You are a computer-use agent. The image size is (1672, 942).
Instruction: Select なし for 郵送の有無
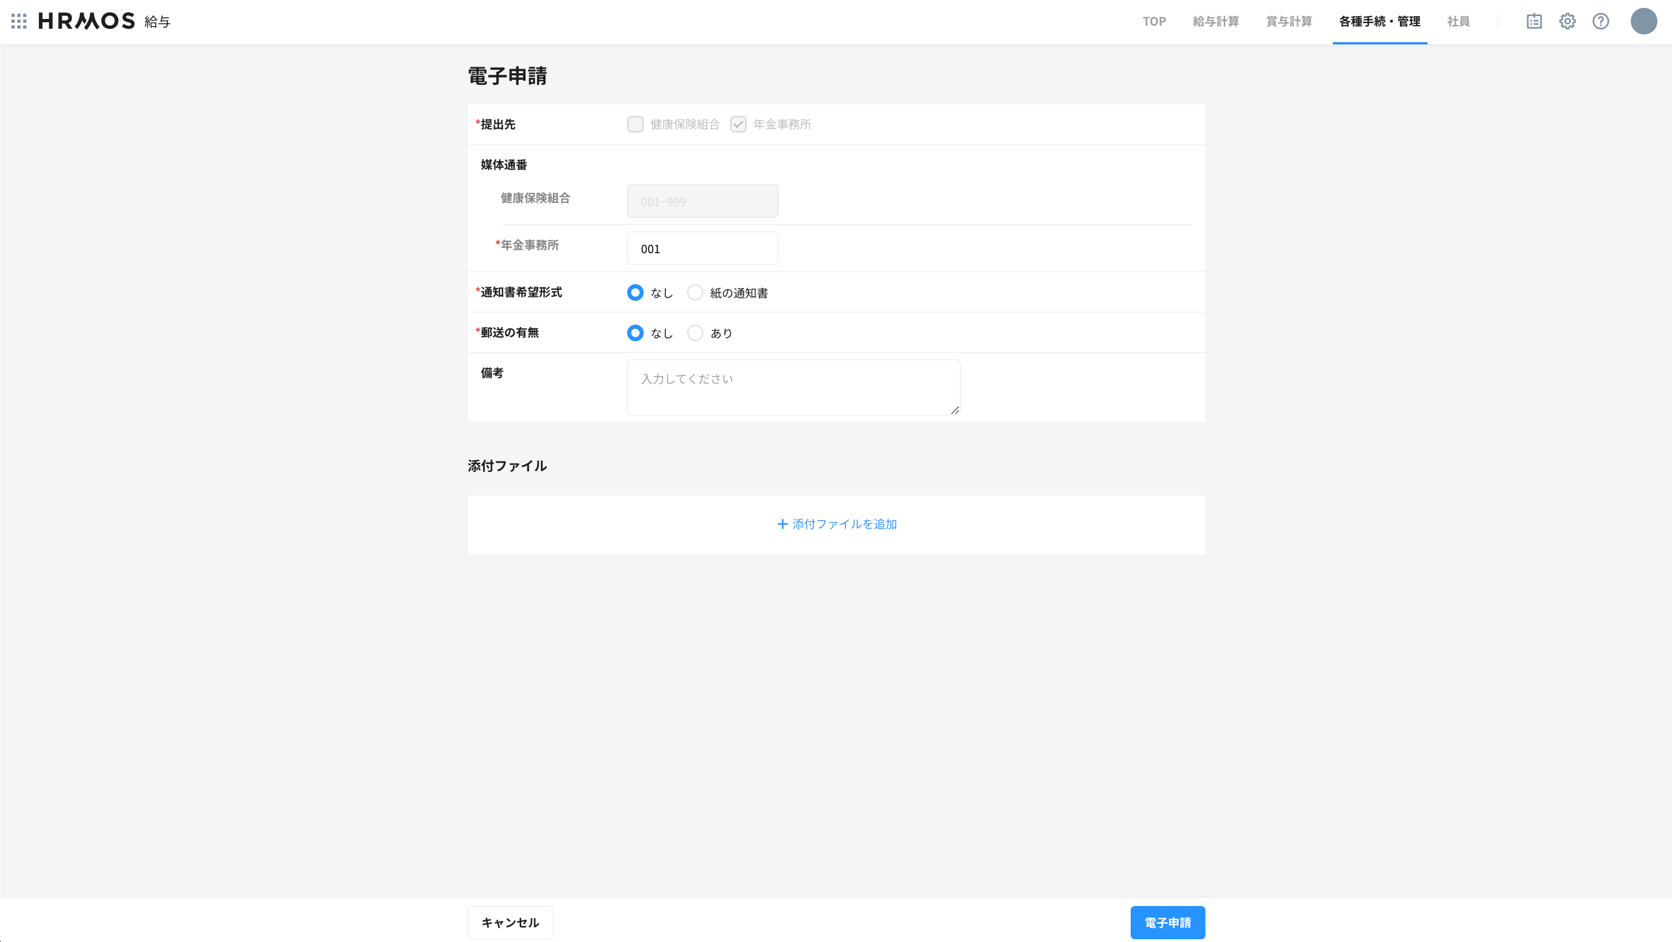[x=635, y=333]
